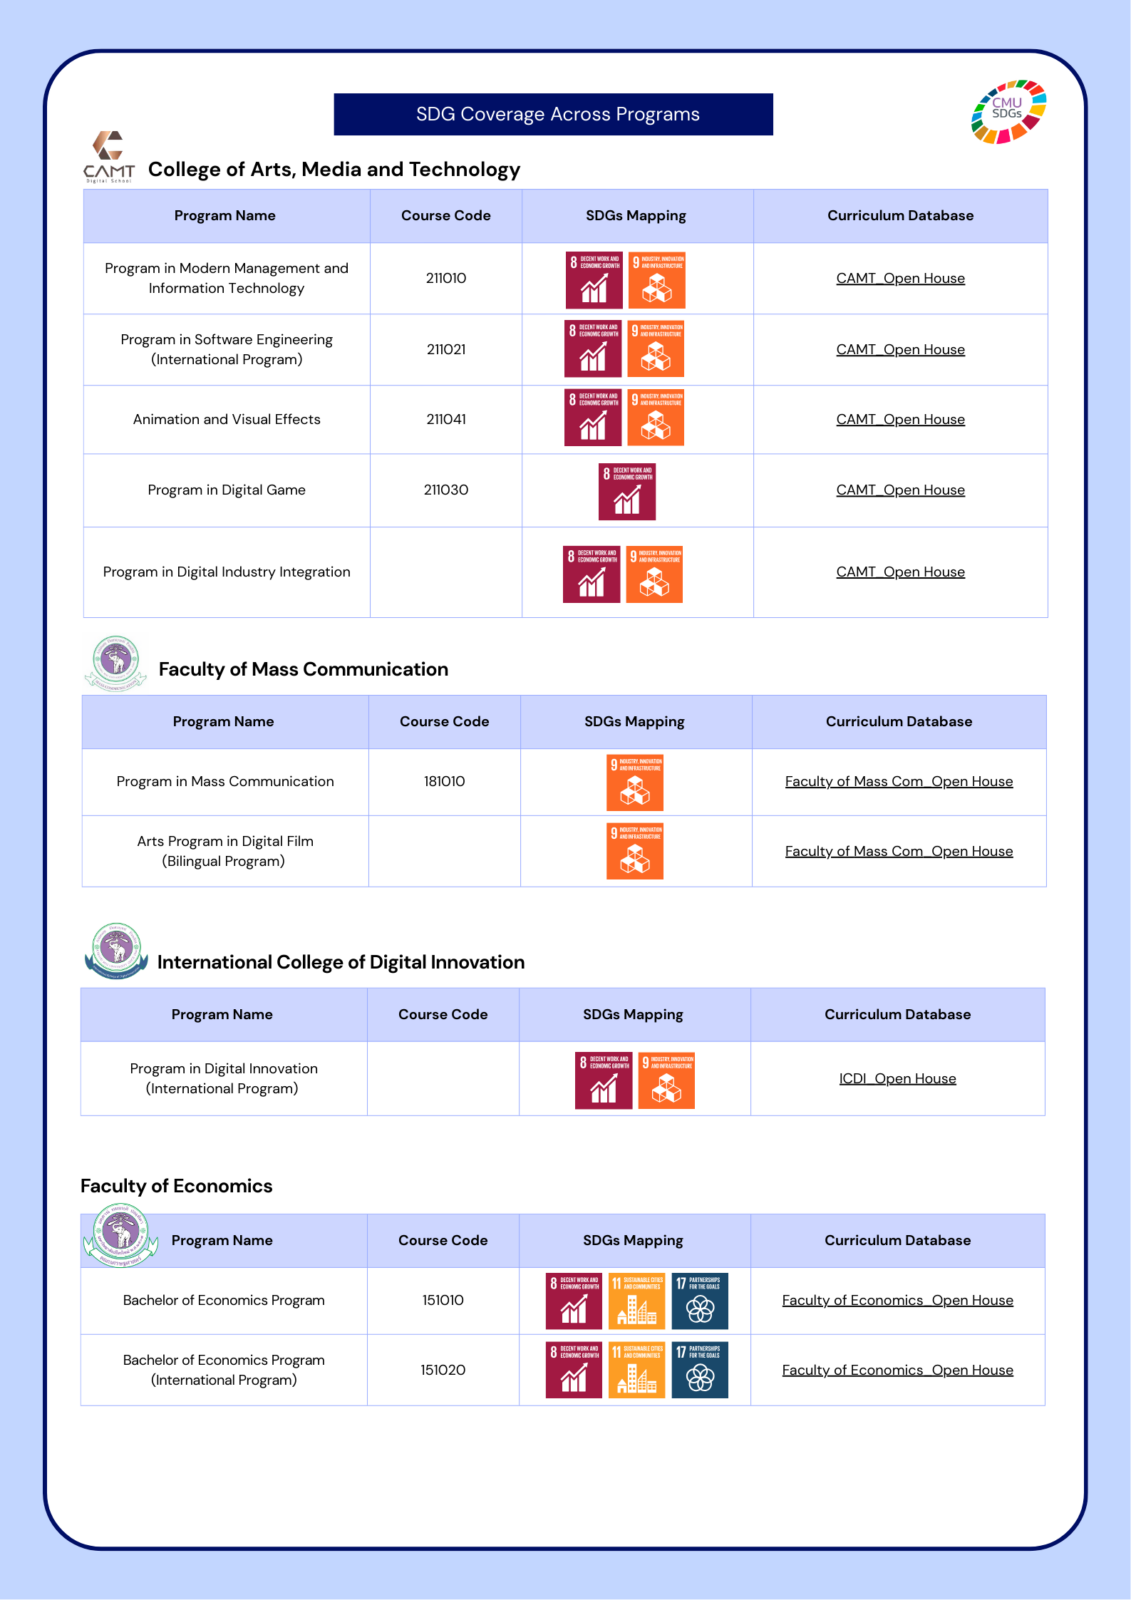Click SDG 17 icon in course 151020 row

[700, 1370]
